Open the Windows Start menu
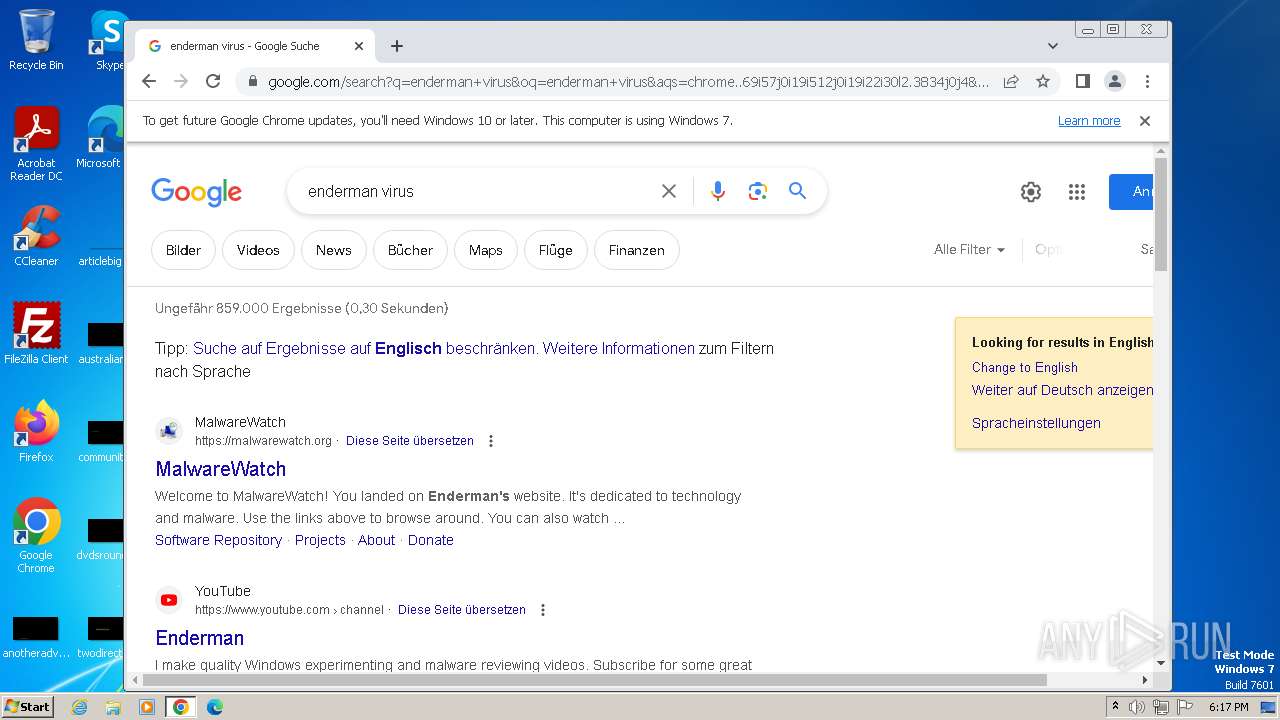The height and width of the screenshot is (720, 1280). tap(27, 706)
